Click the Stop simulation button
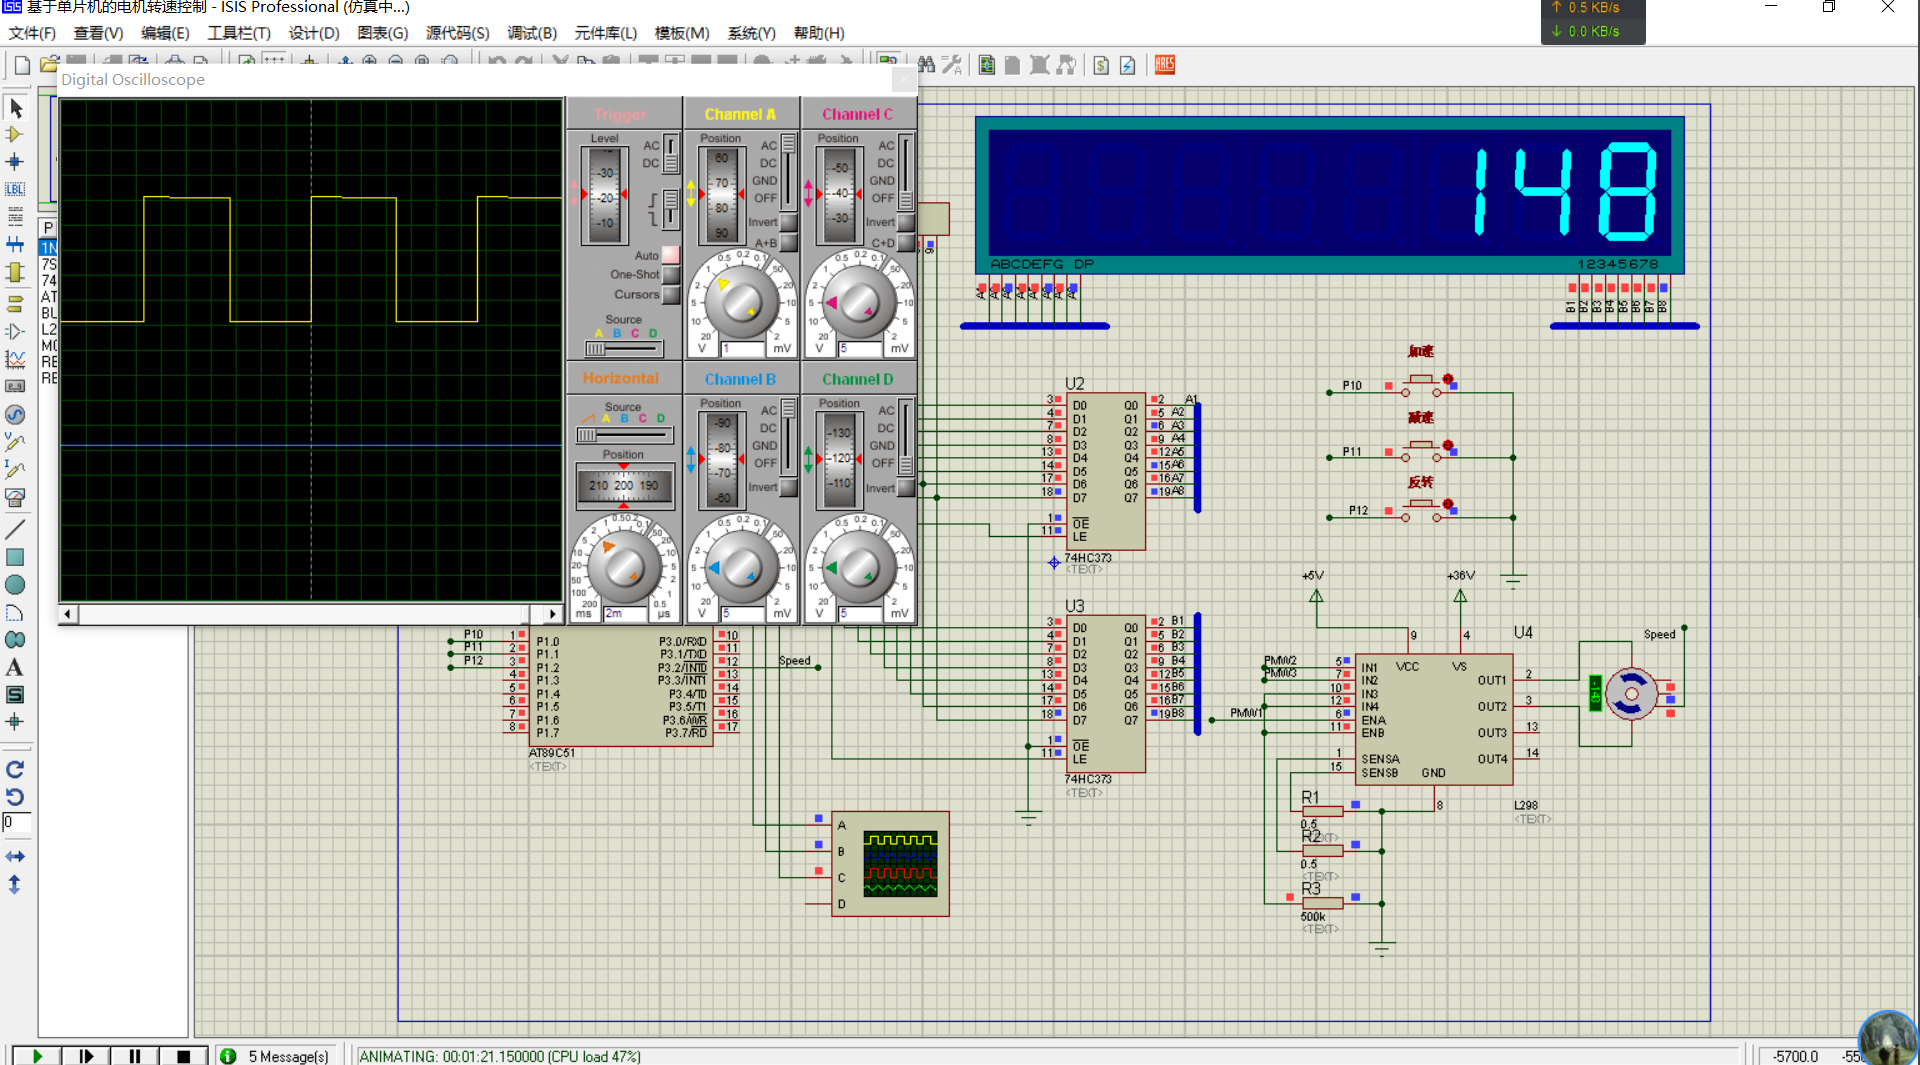This screenshot has width=1920, height=1065. pyautogui.click(x=183, y=1056)
